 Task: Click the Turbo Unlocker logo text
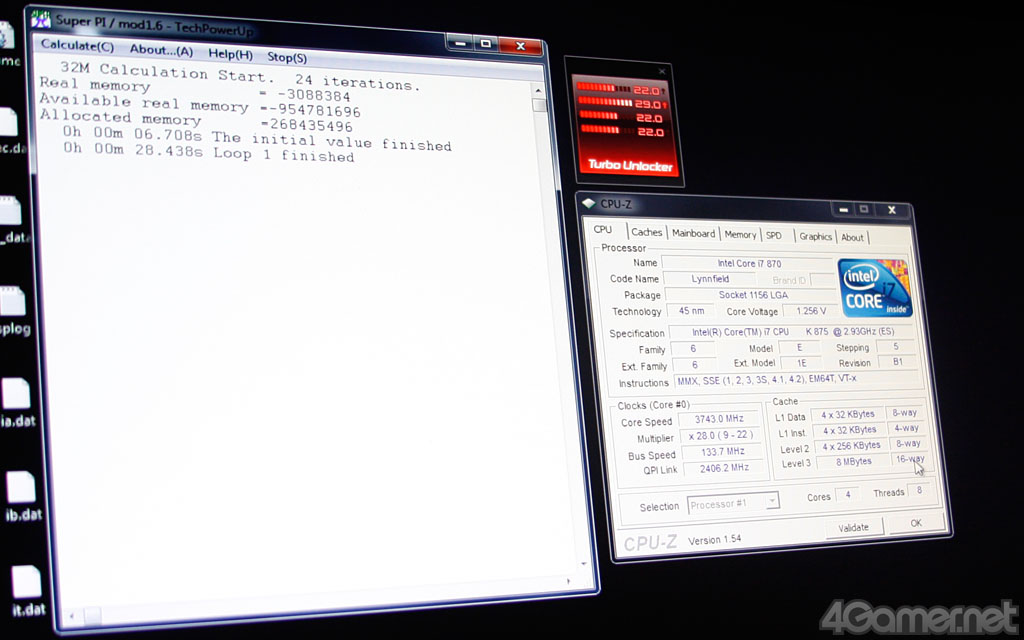click(630, 165)
